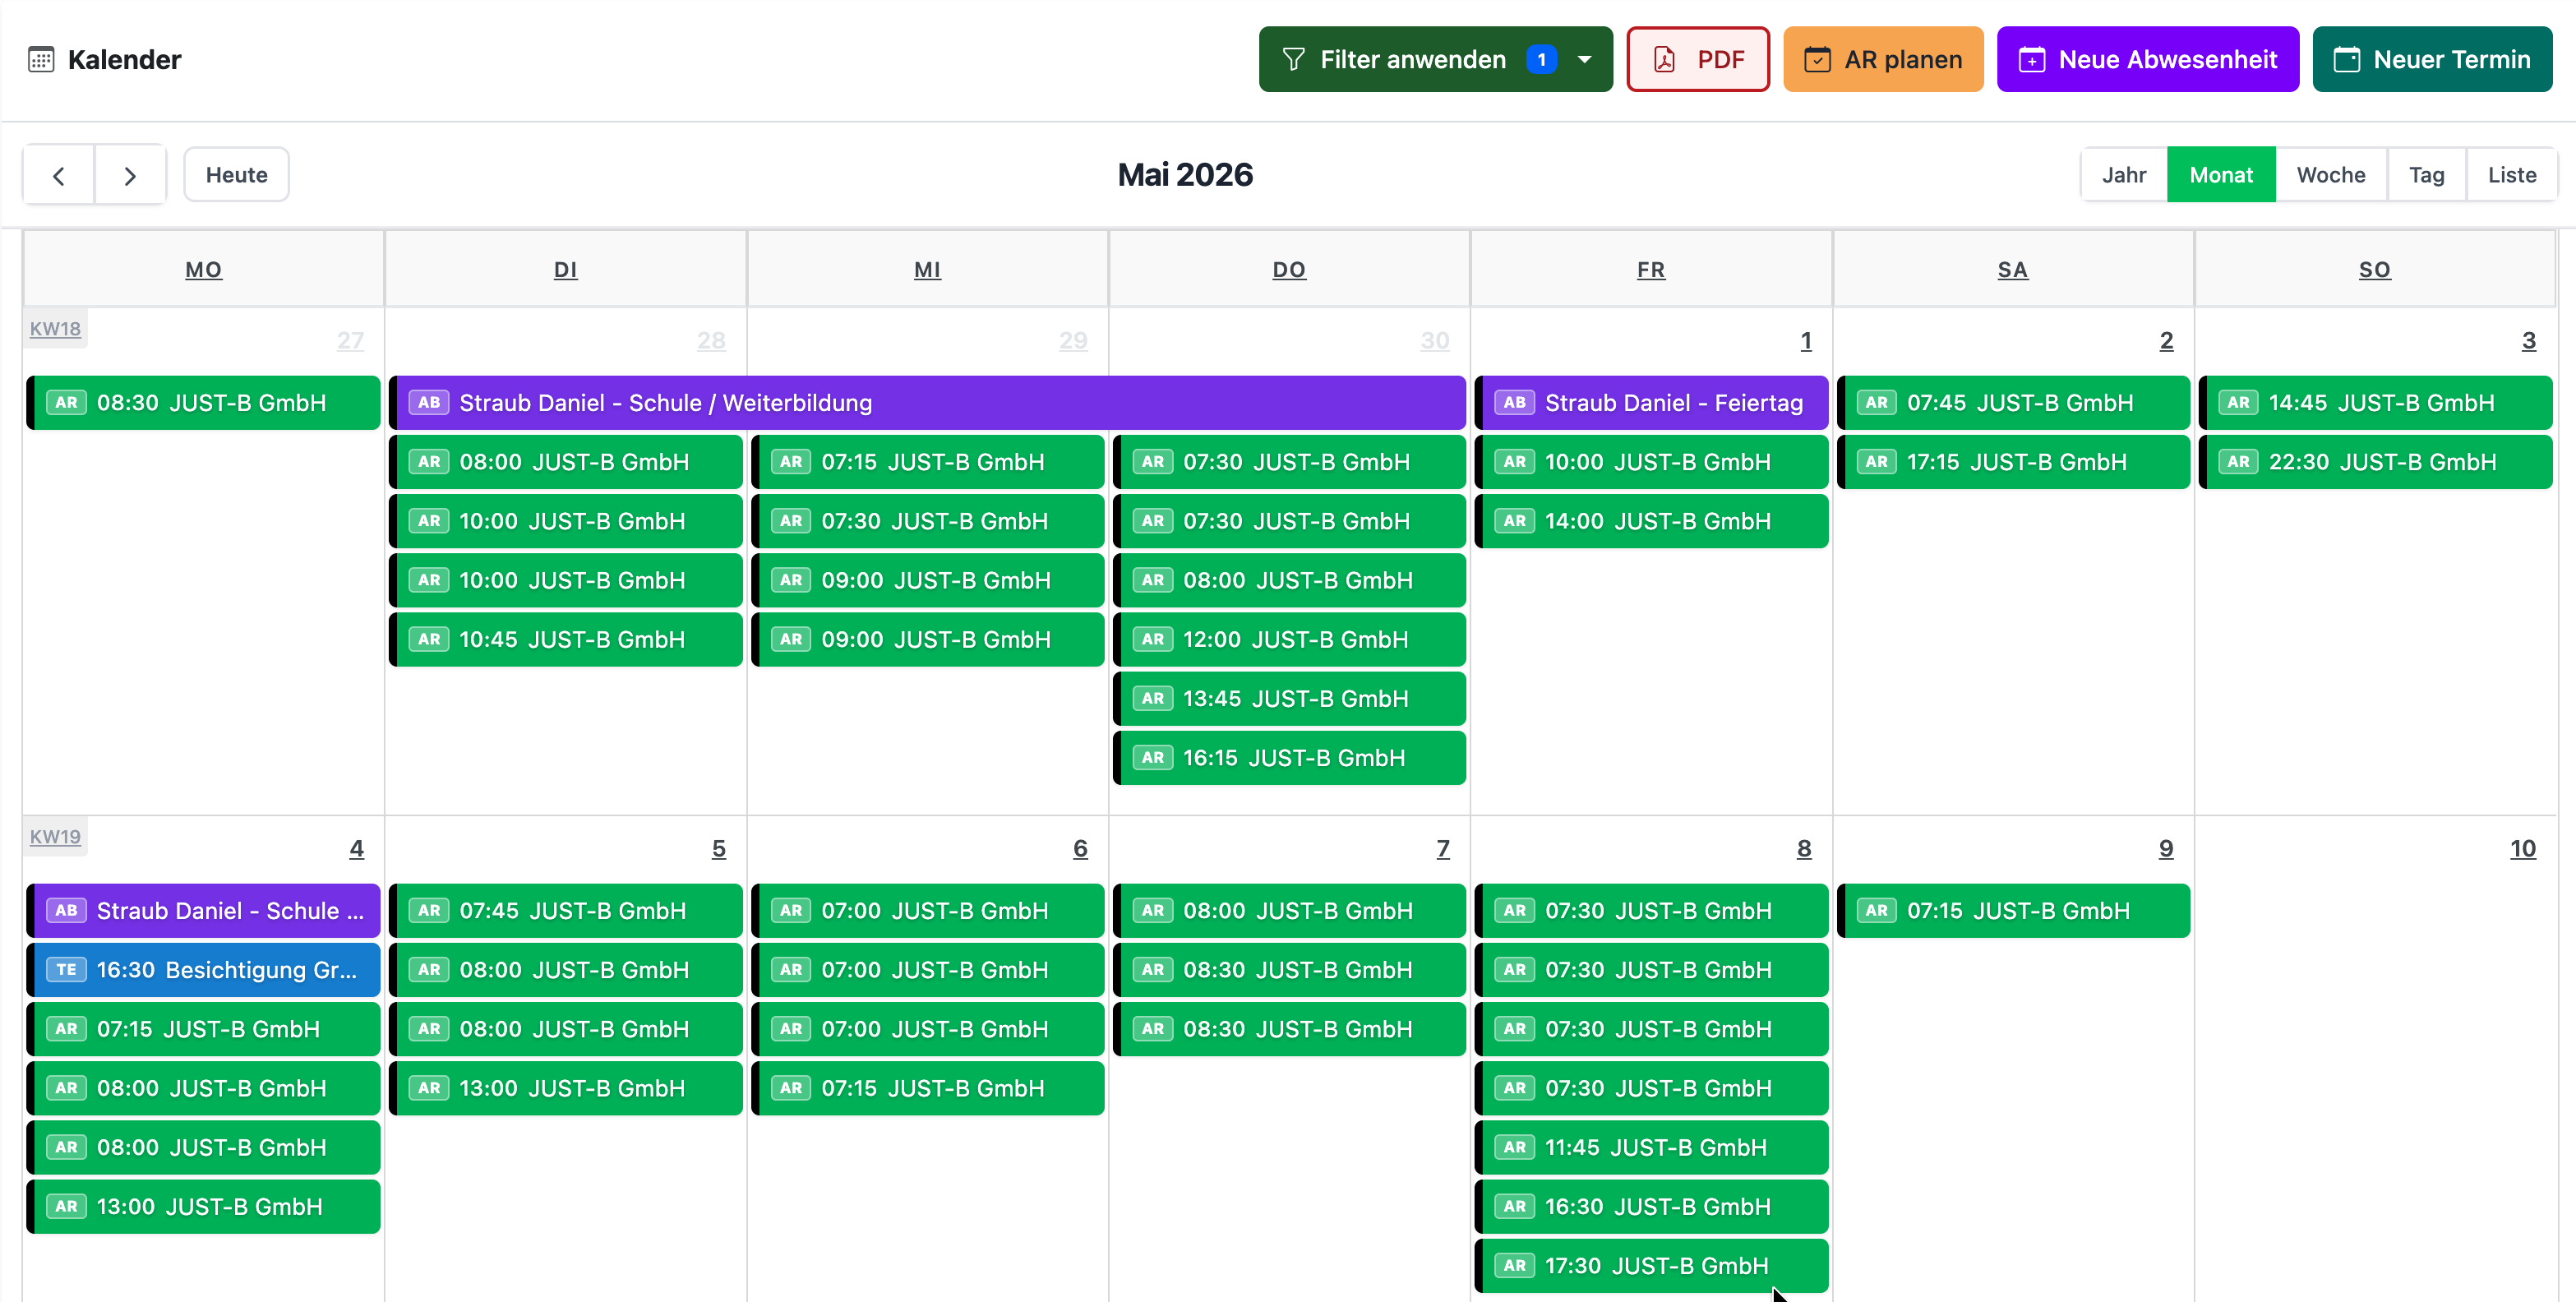Screen dimensions: 2576x1302
Task: Create Neue Abwesenheit
Action: [x=2147, y=60]
